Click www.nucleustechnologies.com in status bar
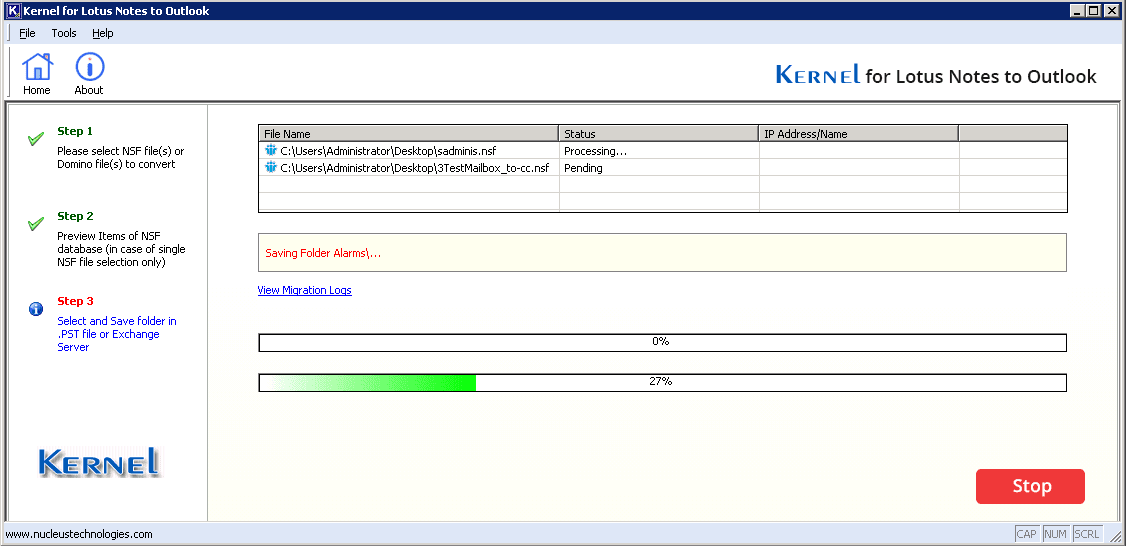The height and width of the screenshot is (546, 1126). point(79,535)
